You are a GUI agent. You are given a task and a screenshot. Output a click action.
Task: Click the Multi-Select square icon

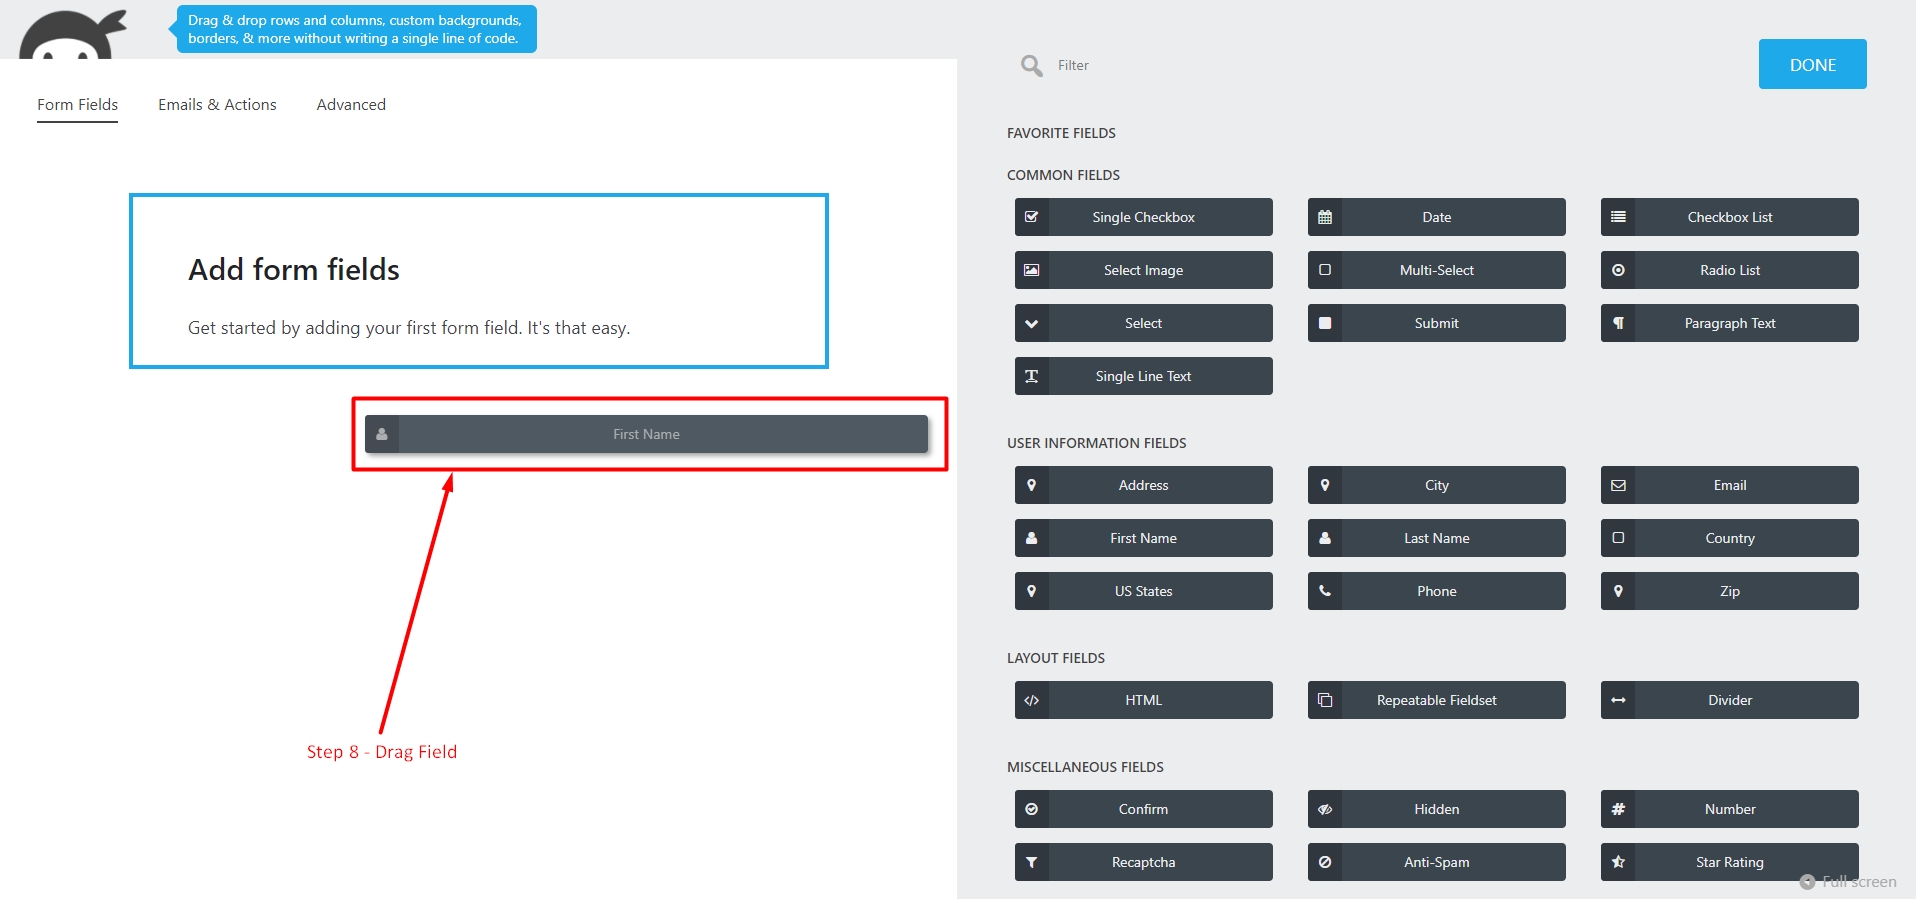tap(1324, 270)
